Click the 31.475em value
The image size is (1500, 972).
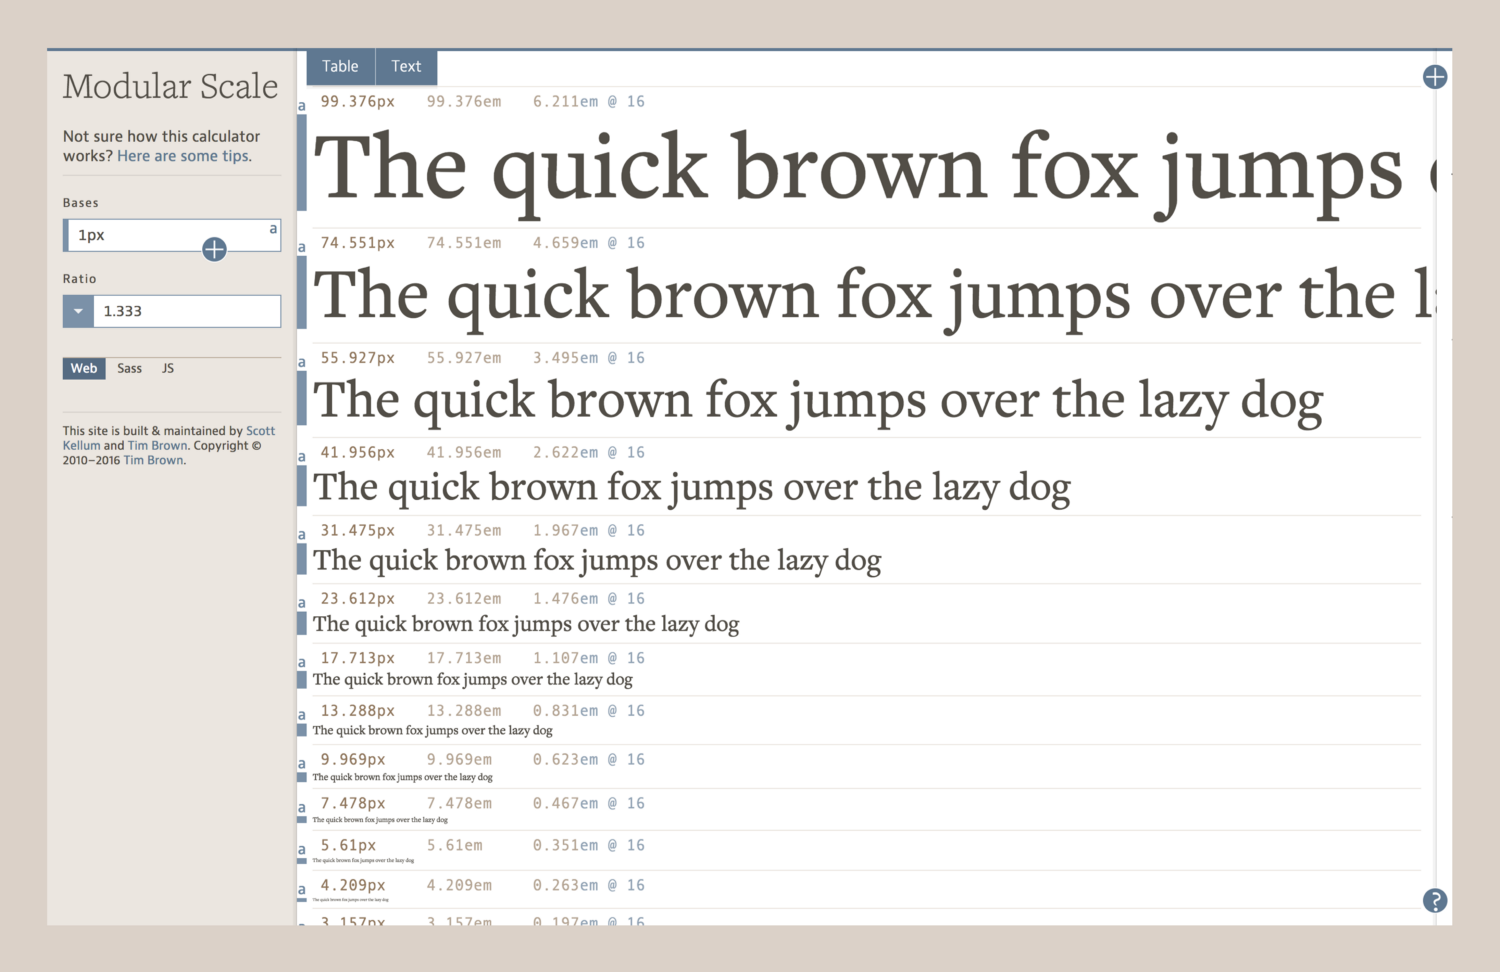point(464,531)
